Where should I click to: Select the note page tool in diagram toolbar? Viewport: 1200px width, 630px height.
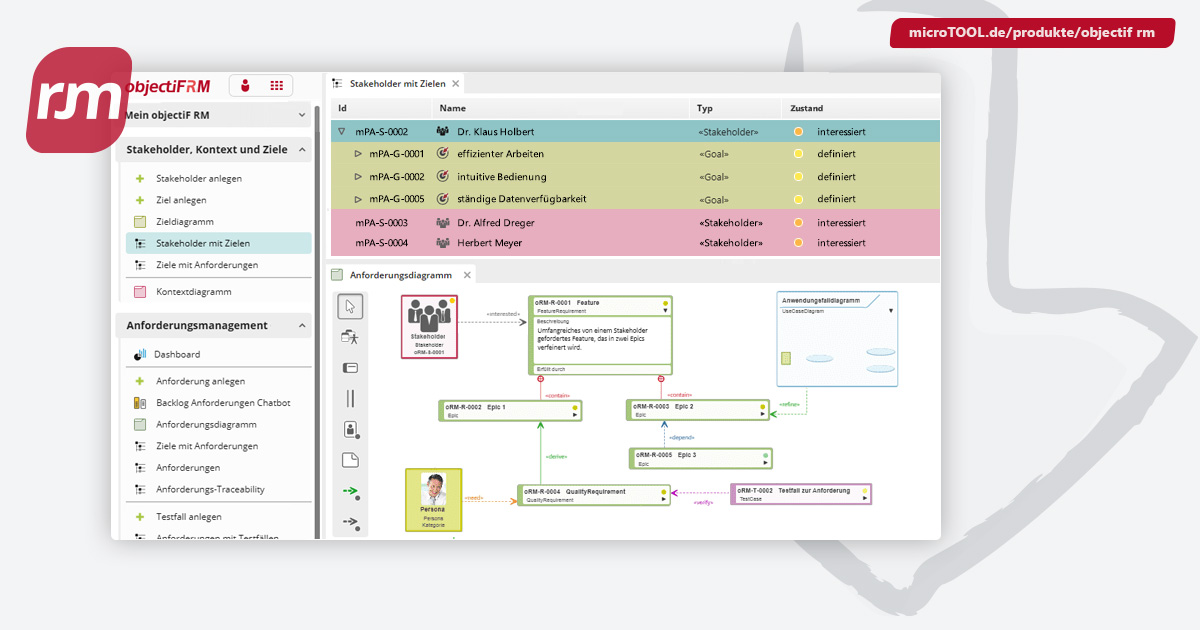[x=350, y=460]
